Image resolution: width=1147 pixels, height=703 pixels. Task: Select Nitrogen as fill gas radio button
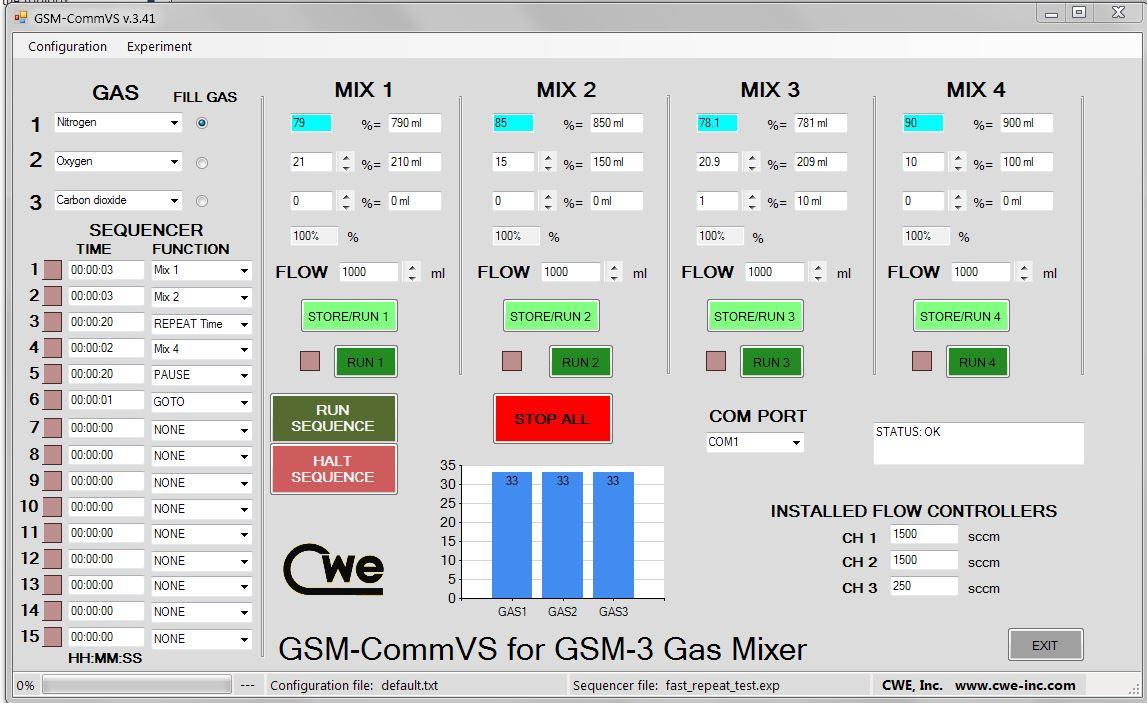tap(202, 123)
